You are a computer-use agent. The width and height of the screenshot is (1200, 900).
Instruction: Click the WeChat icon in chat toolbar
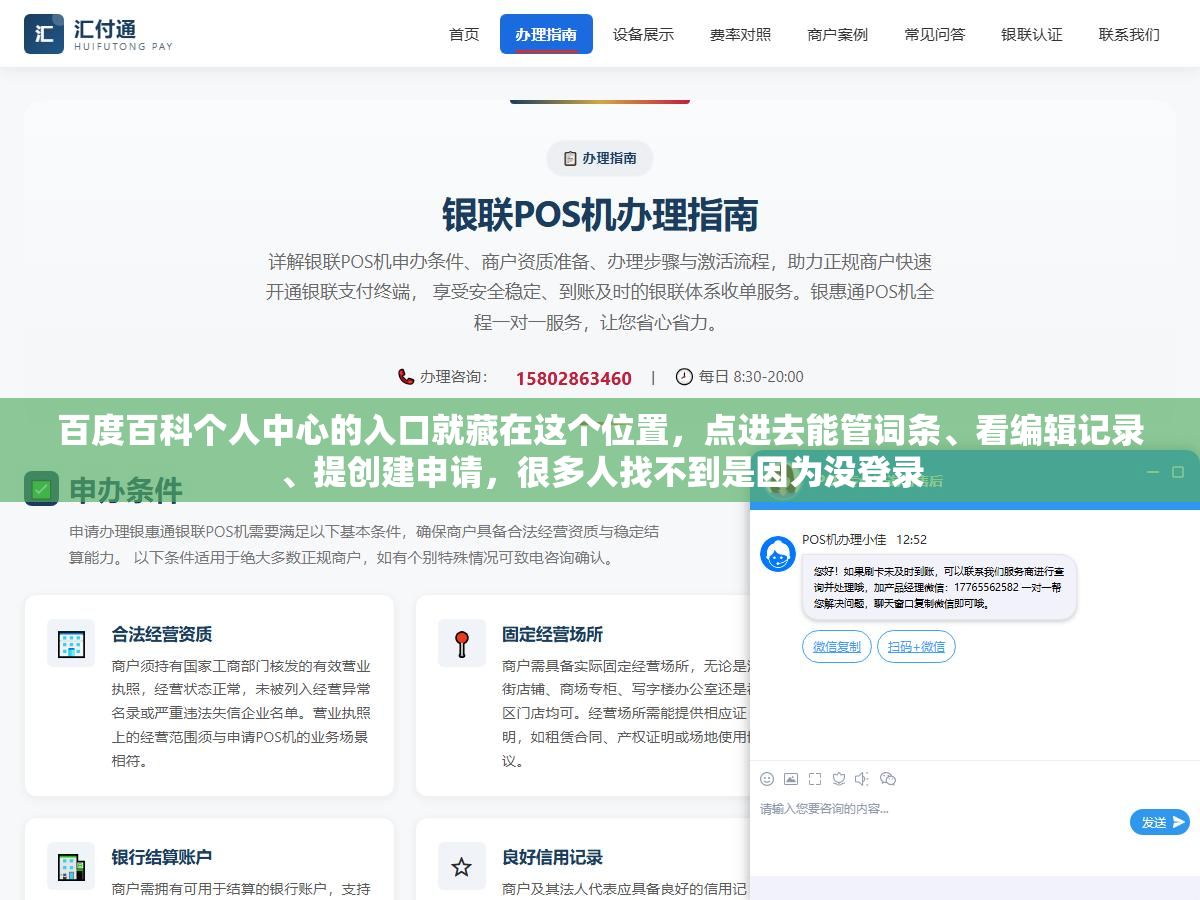pos(888,779)
